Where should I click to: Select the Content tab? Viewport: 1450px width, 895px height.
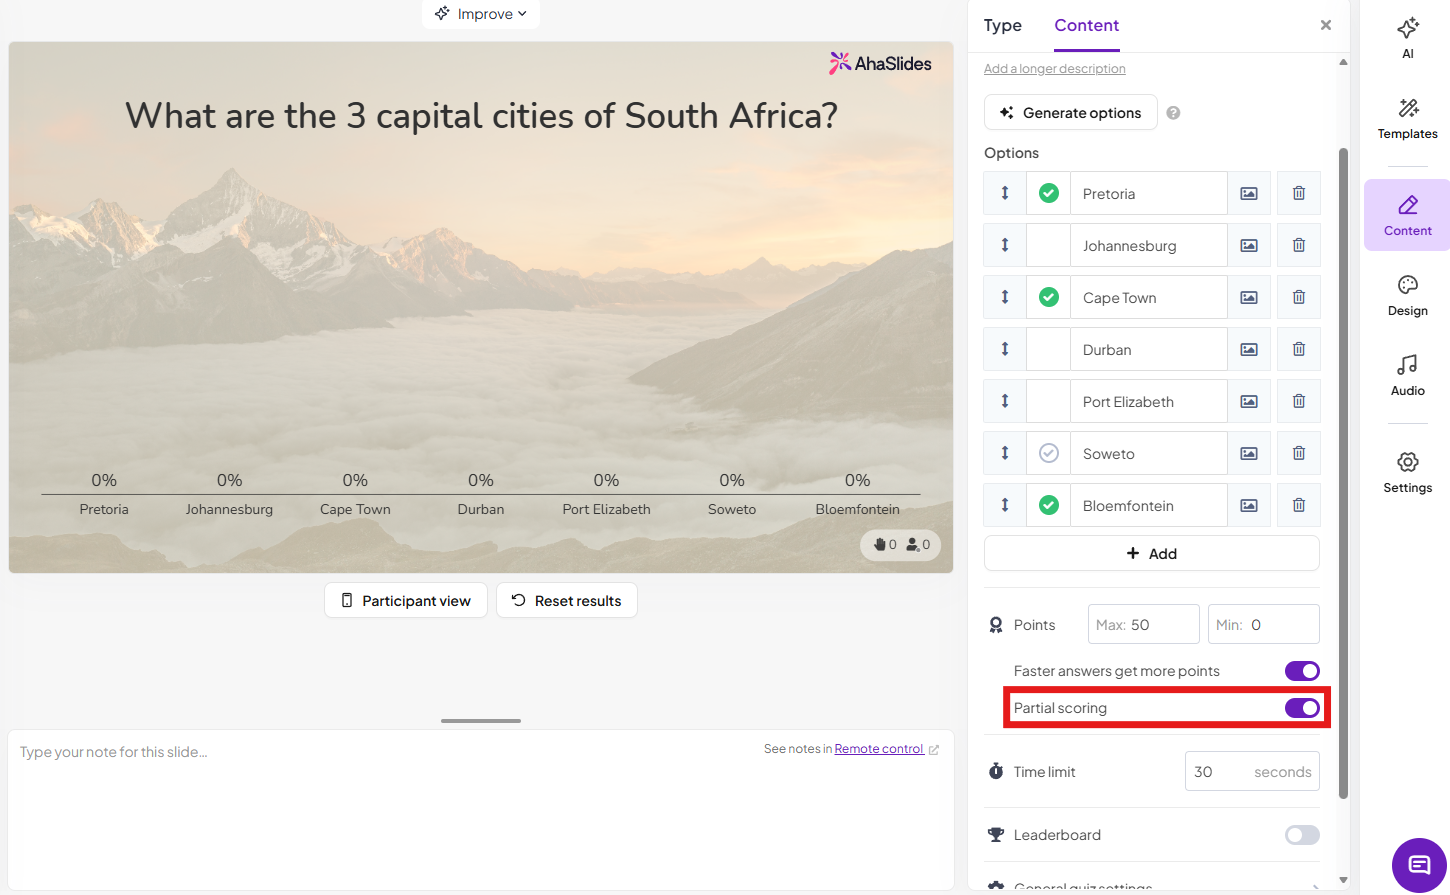click(x=1086, y=26)
